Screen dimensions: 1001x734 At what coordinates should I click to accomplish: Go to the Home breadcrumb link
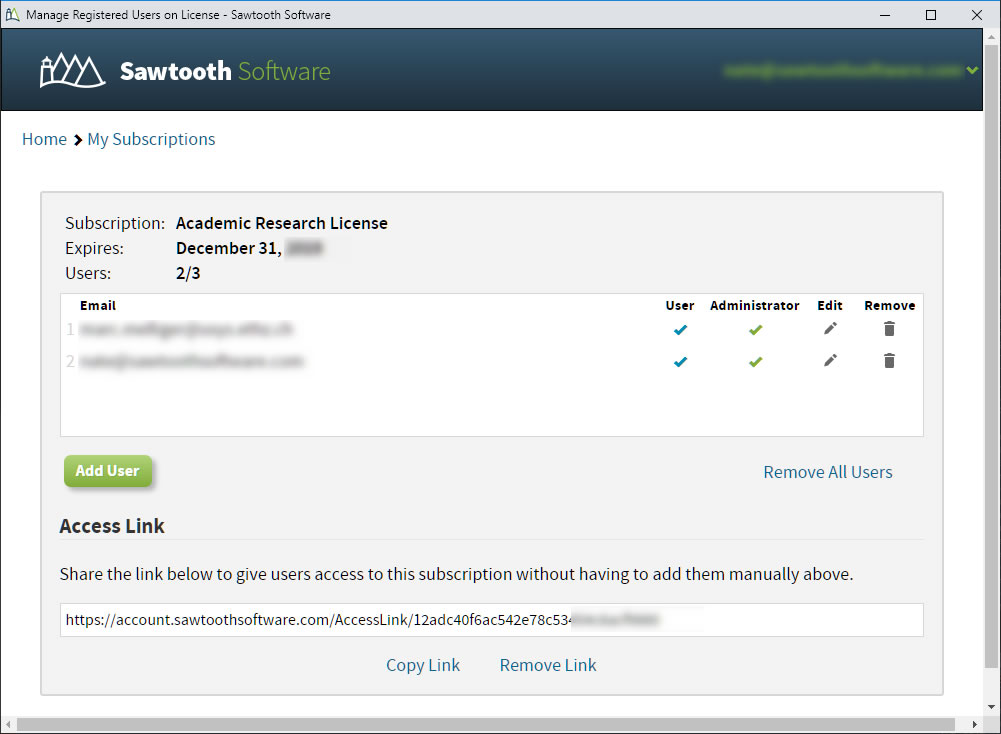click(x=44, y=139)
